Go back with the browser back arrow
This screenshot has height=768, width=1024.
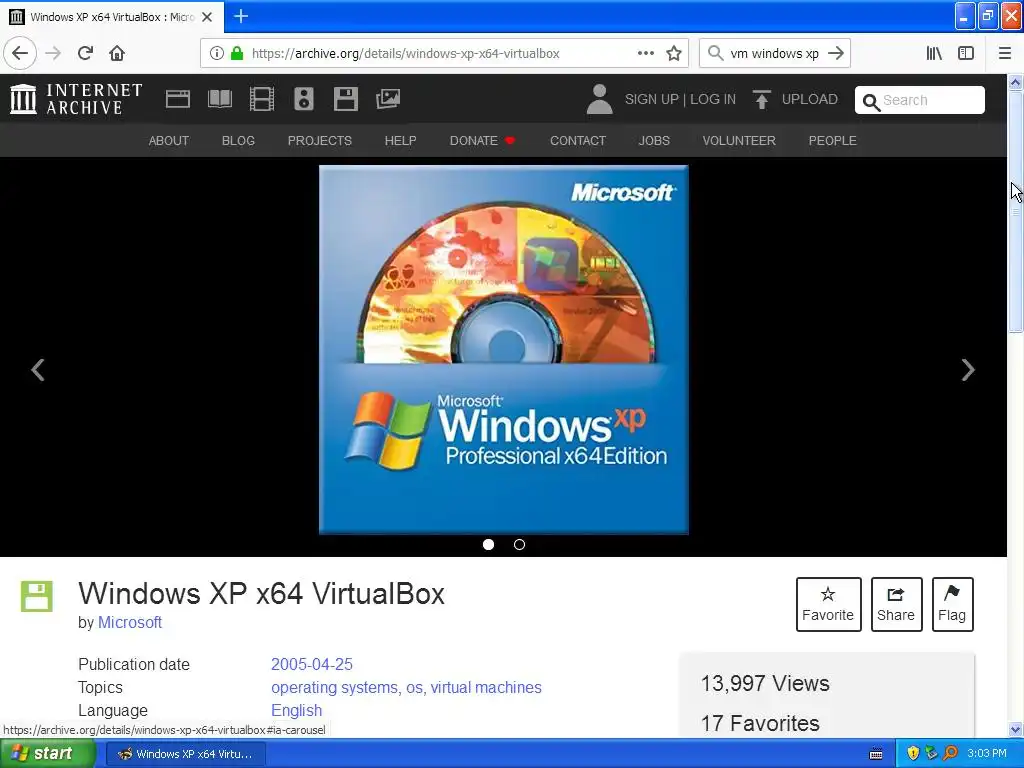click(x=20, y=54)
